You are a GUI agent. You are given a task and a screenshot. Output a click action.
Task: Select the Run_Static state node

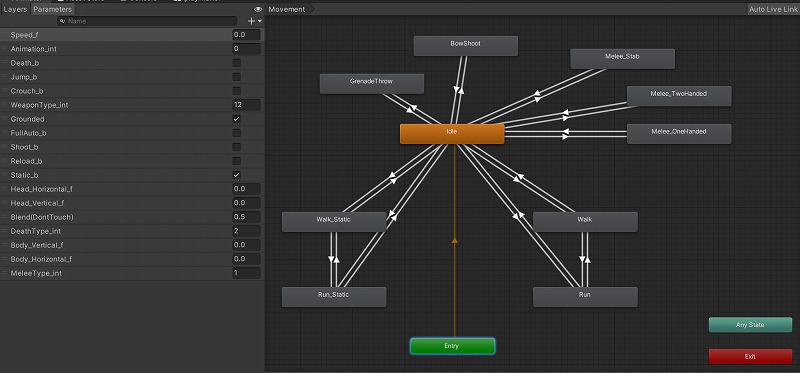coord(334,297)
